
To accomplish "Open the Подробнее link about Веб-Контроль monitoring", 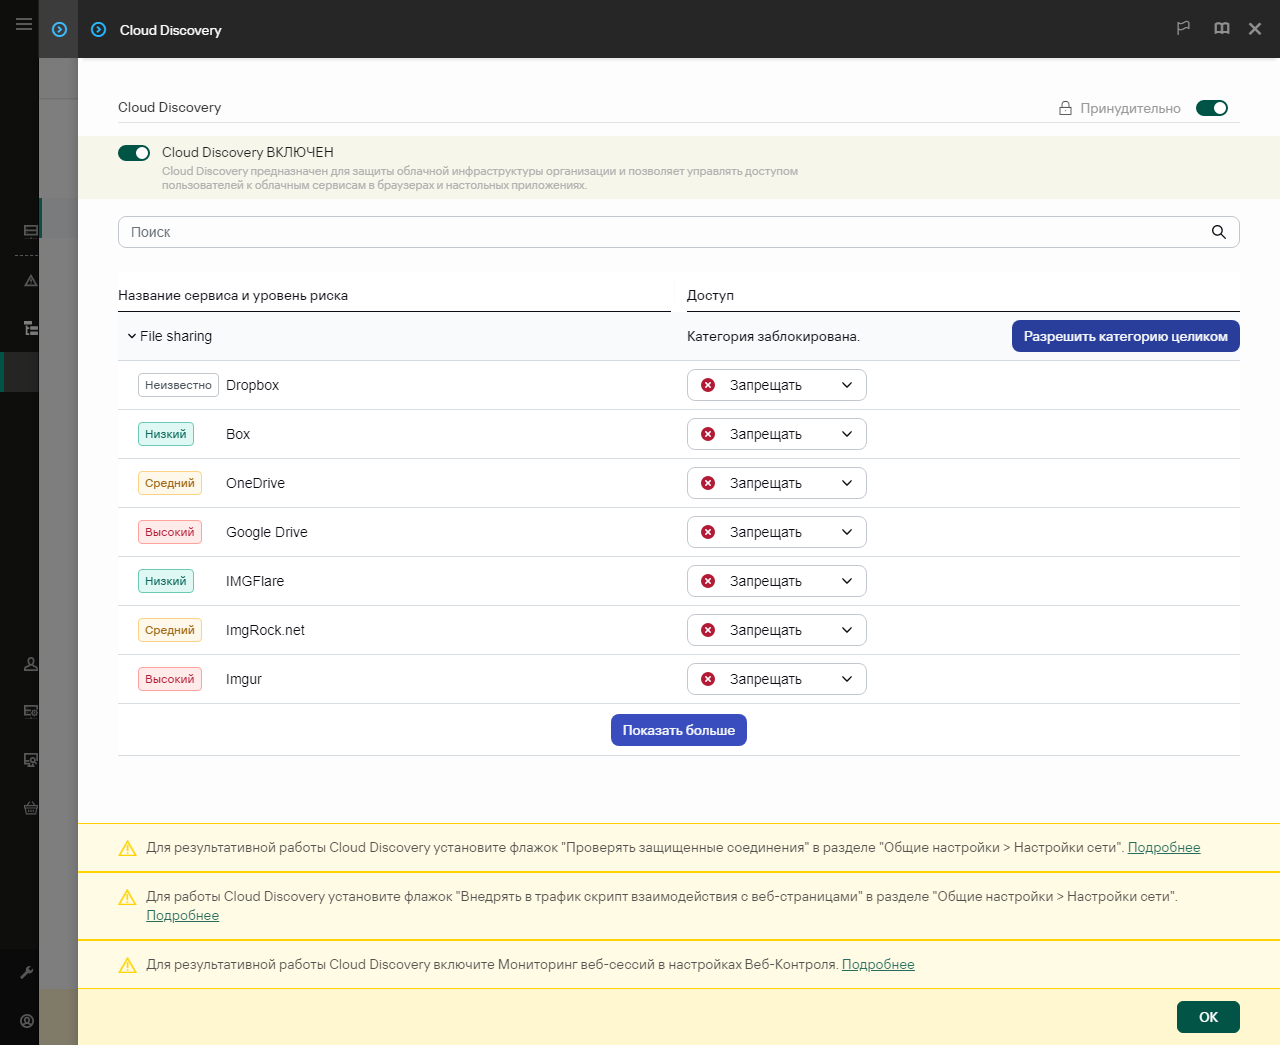I will click(878, 964).
